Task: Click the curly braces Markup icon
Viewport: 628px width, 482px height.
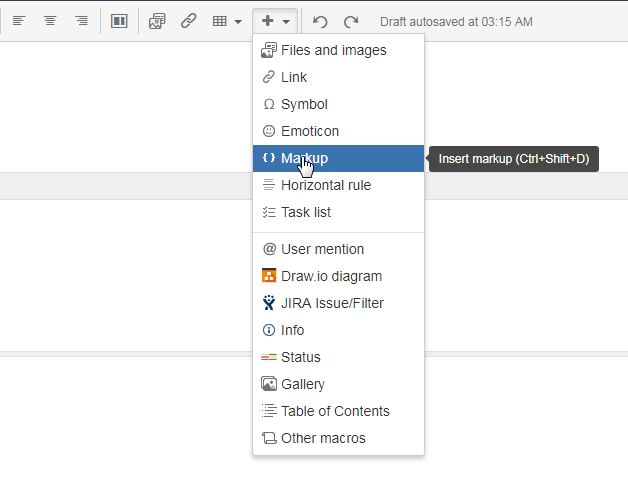Action: click(269, 157)
